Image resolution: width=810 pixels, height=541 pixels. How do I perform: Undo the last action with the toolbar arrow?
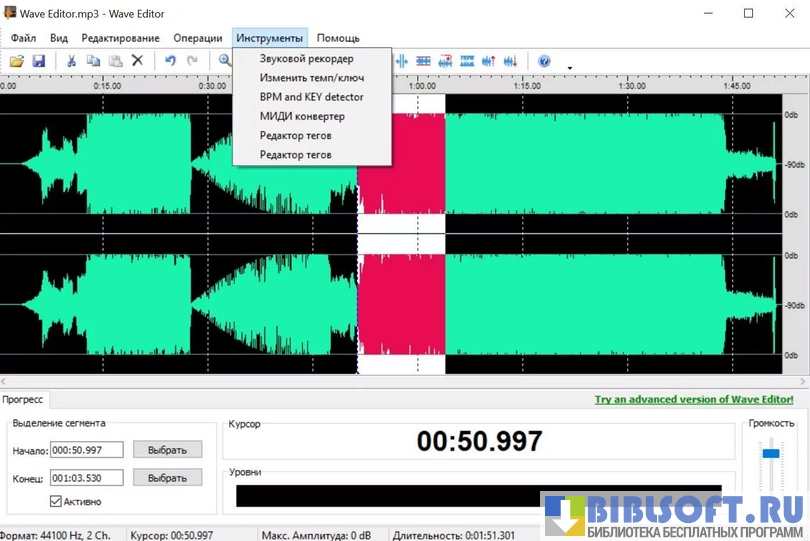coord(170,61)
